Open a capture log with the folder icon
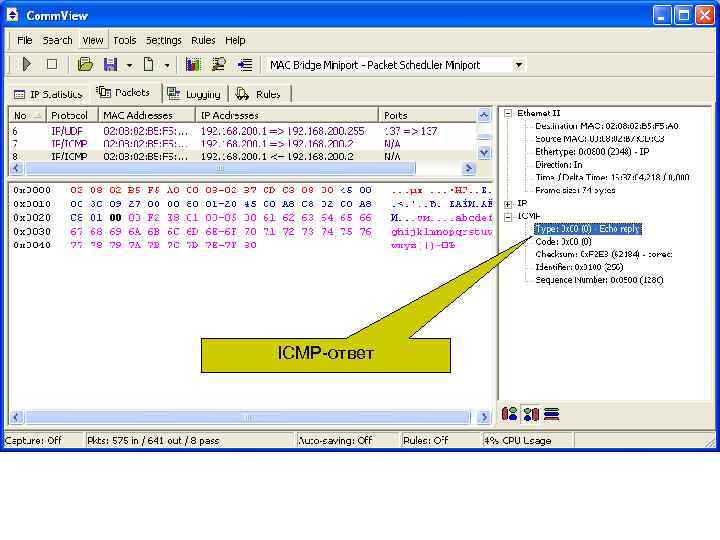The width and height of the screenshot is (720, 540). click(85, 64)
